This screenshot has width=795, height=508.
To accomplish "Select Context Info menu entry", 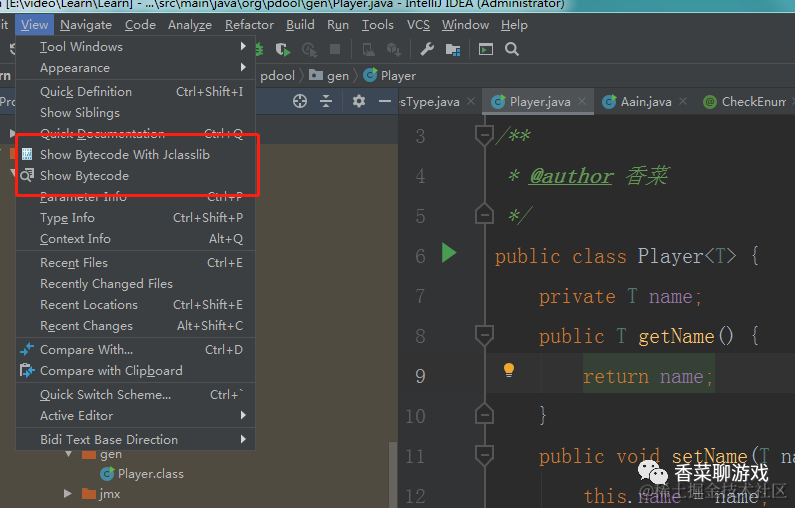I will [x=135, y=239].
